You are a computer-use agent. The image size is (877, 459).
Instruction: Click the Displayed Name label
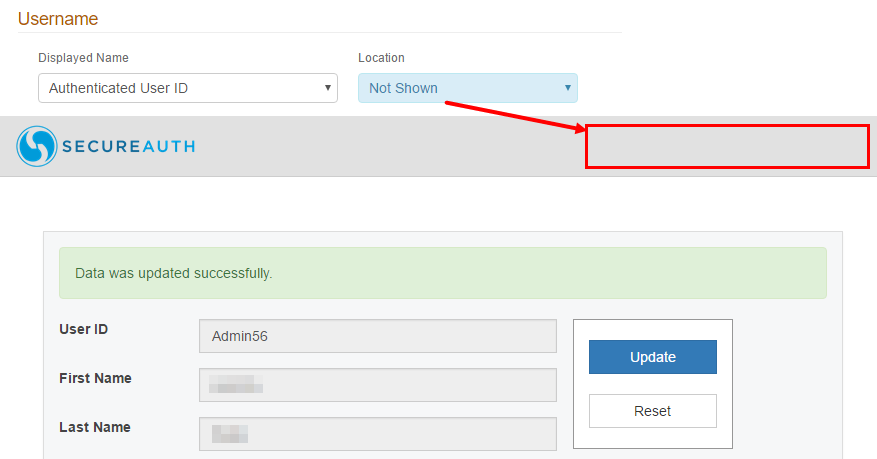83,58
